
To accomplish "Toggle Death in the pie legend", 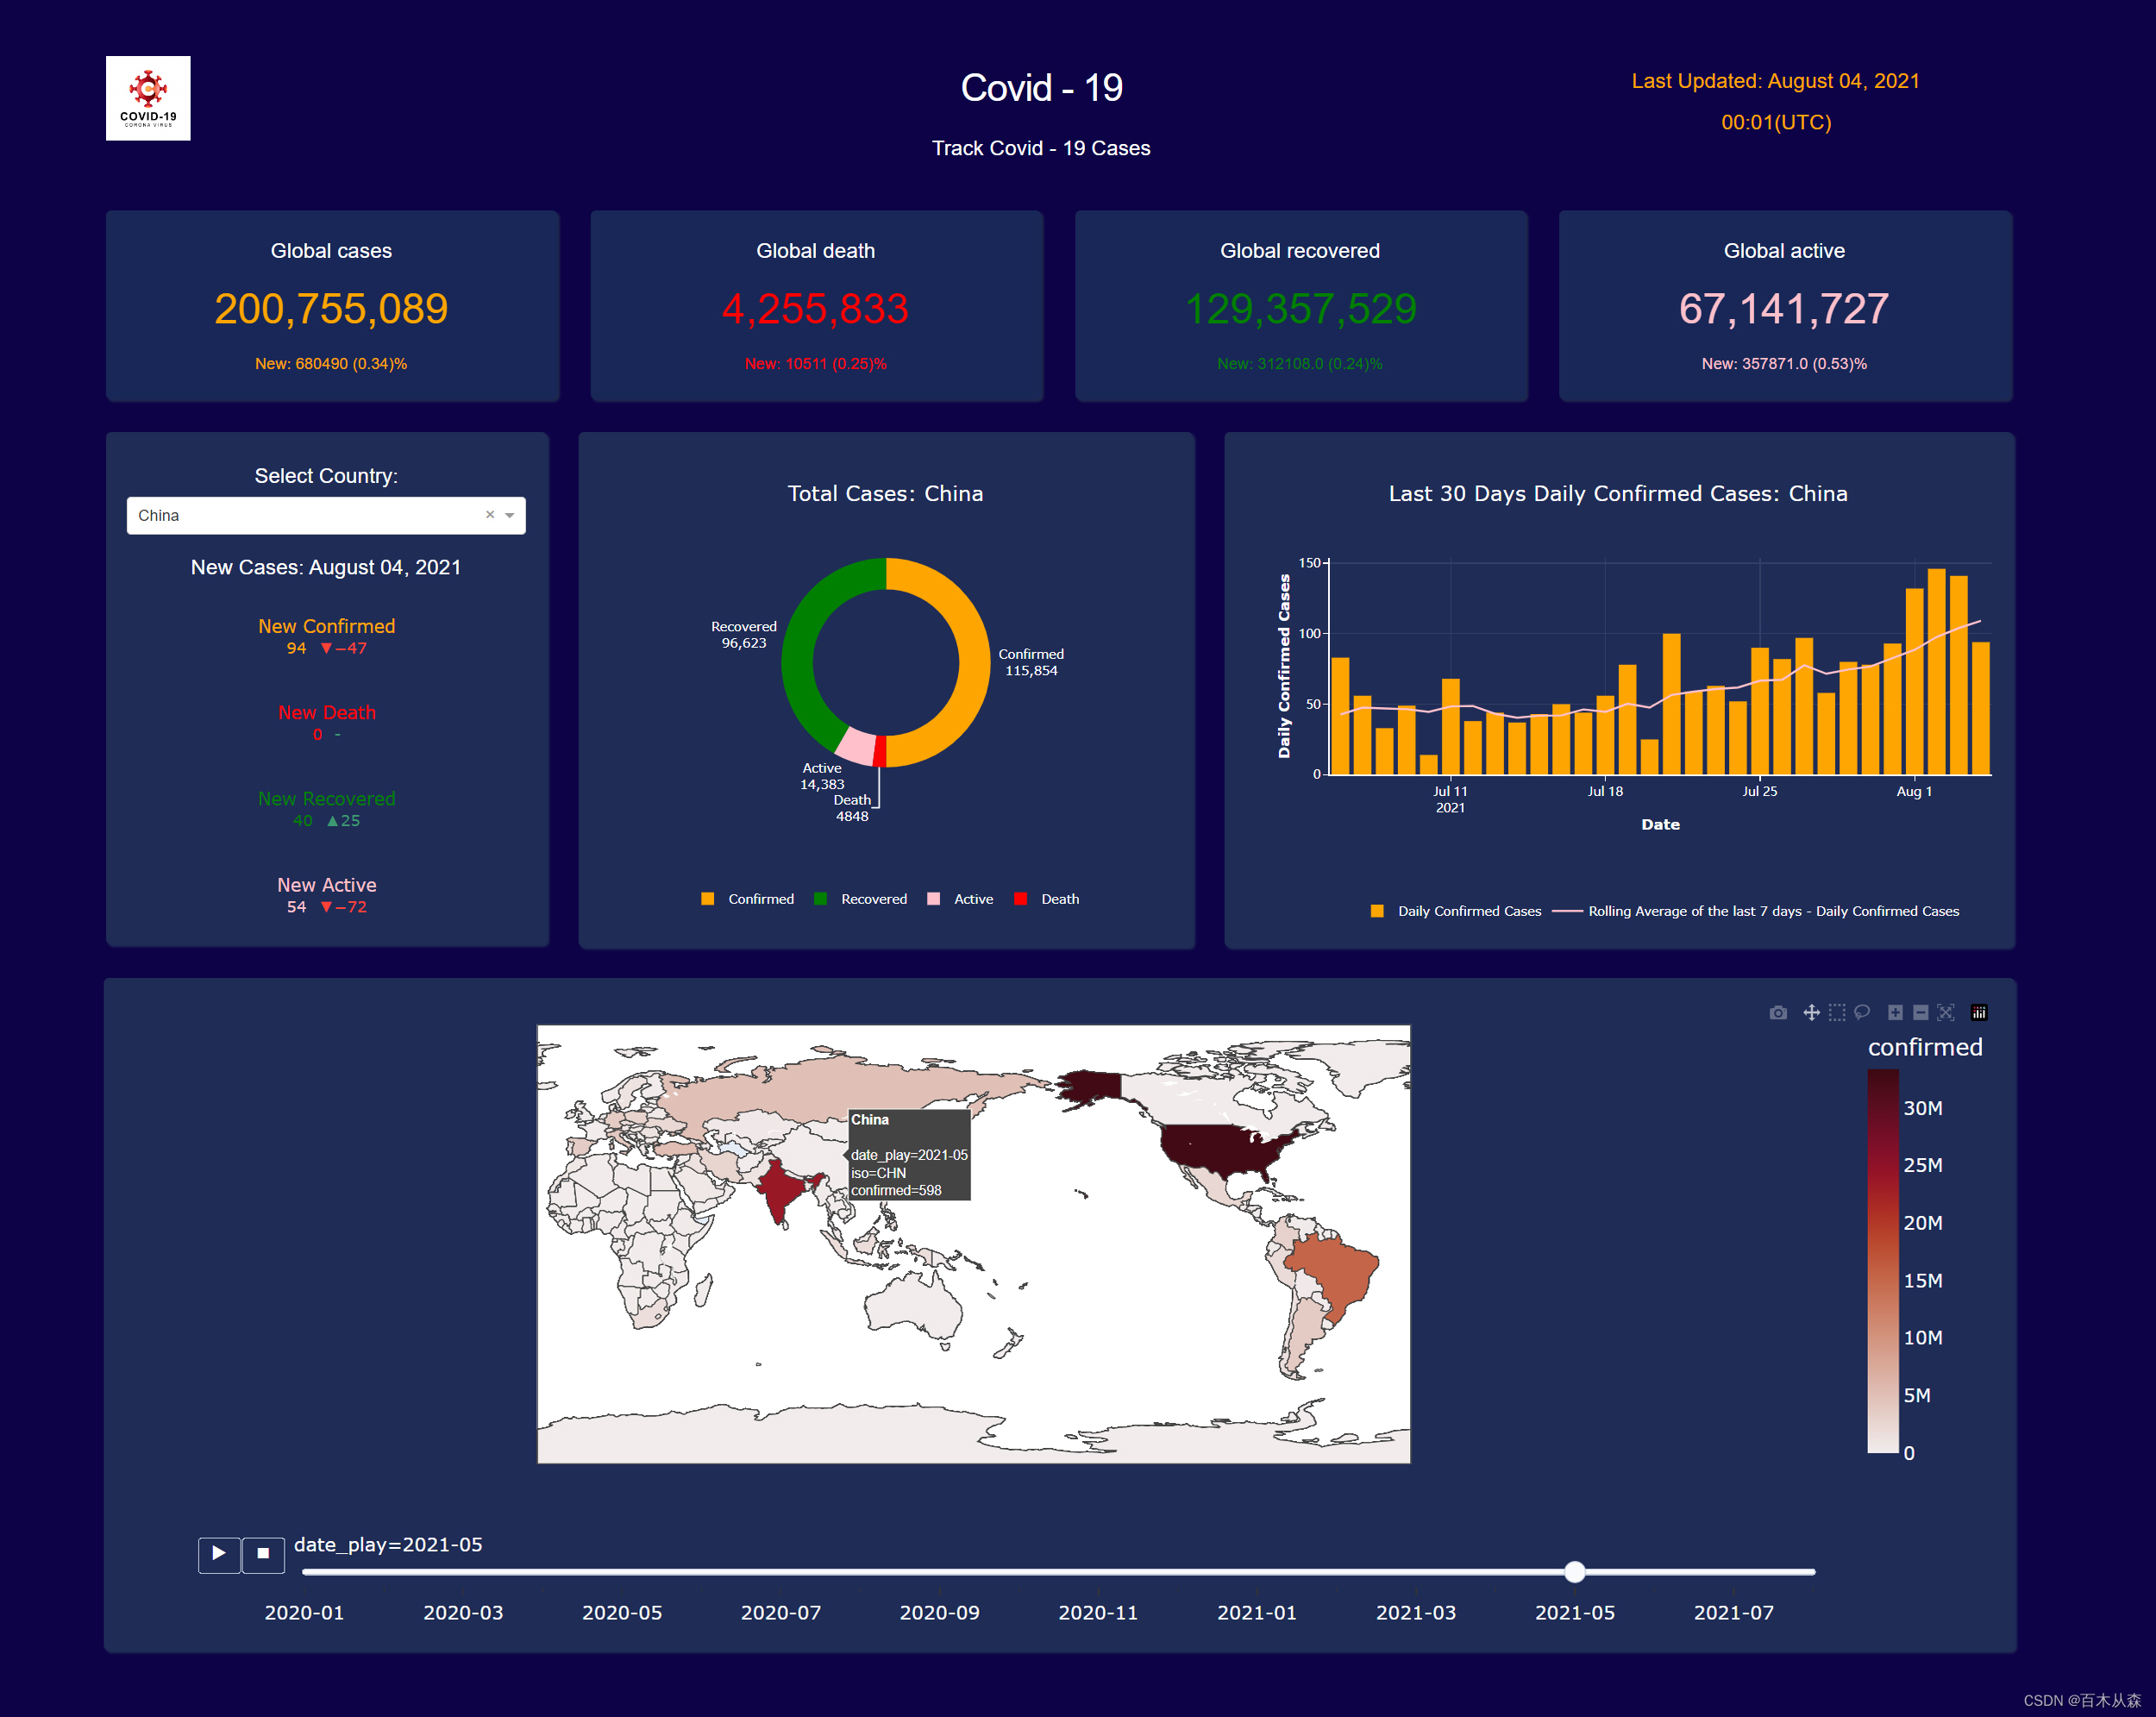I will pos(1047,898).
